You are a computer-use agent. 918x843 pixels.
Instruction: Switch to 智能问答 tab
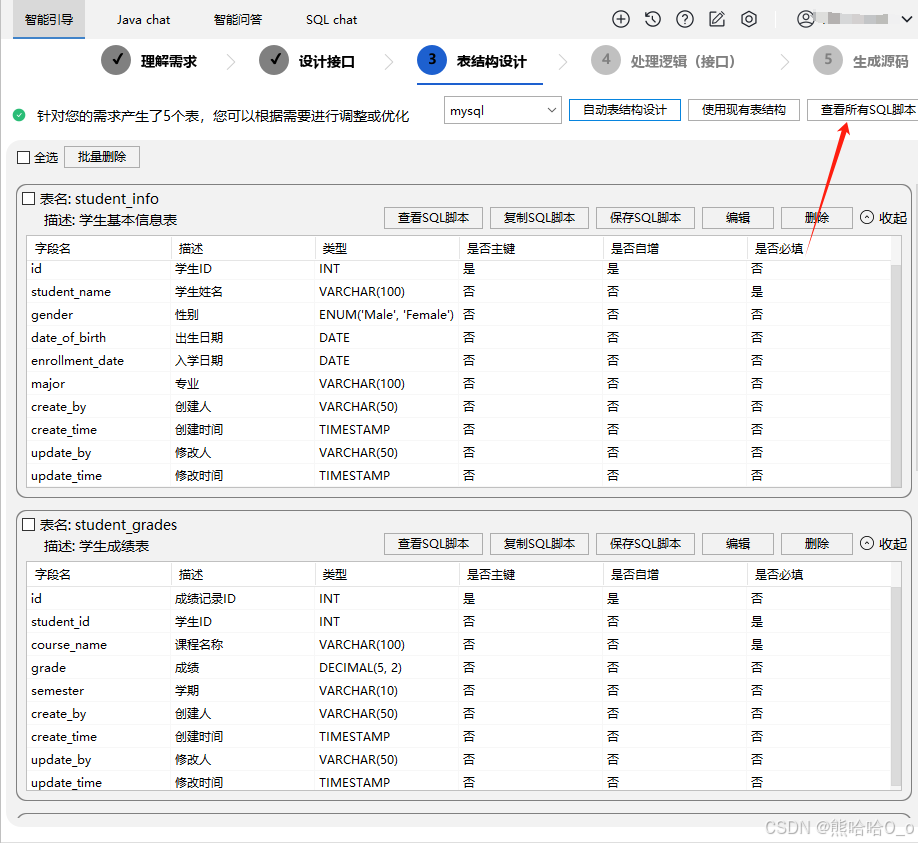tap(238, 20)
